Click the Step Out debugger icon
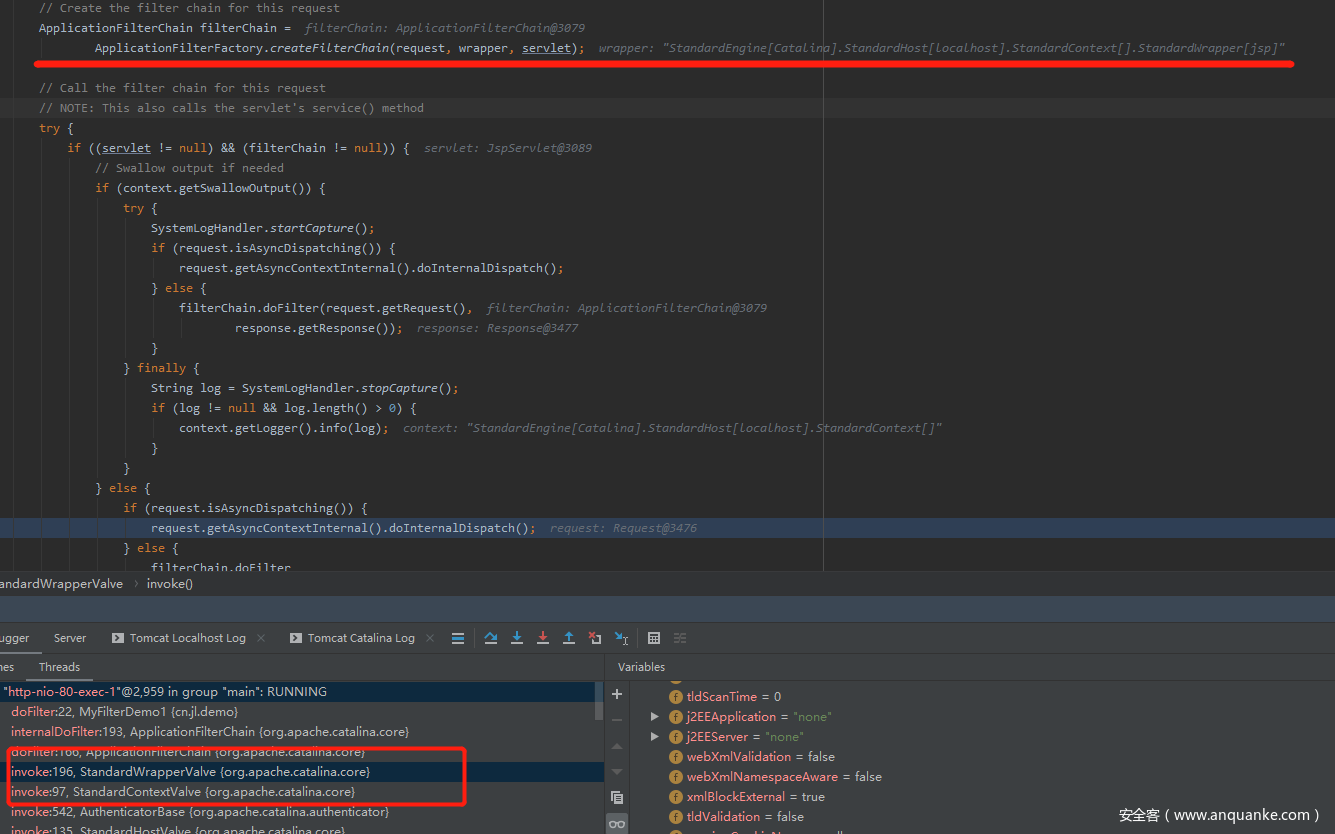Screen dimensions: 1335x834 coord(569,638)
